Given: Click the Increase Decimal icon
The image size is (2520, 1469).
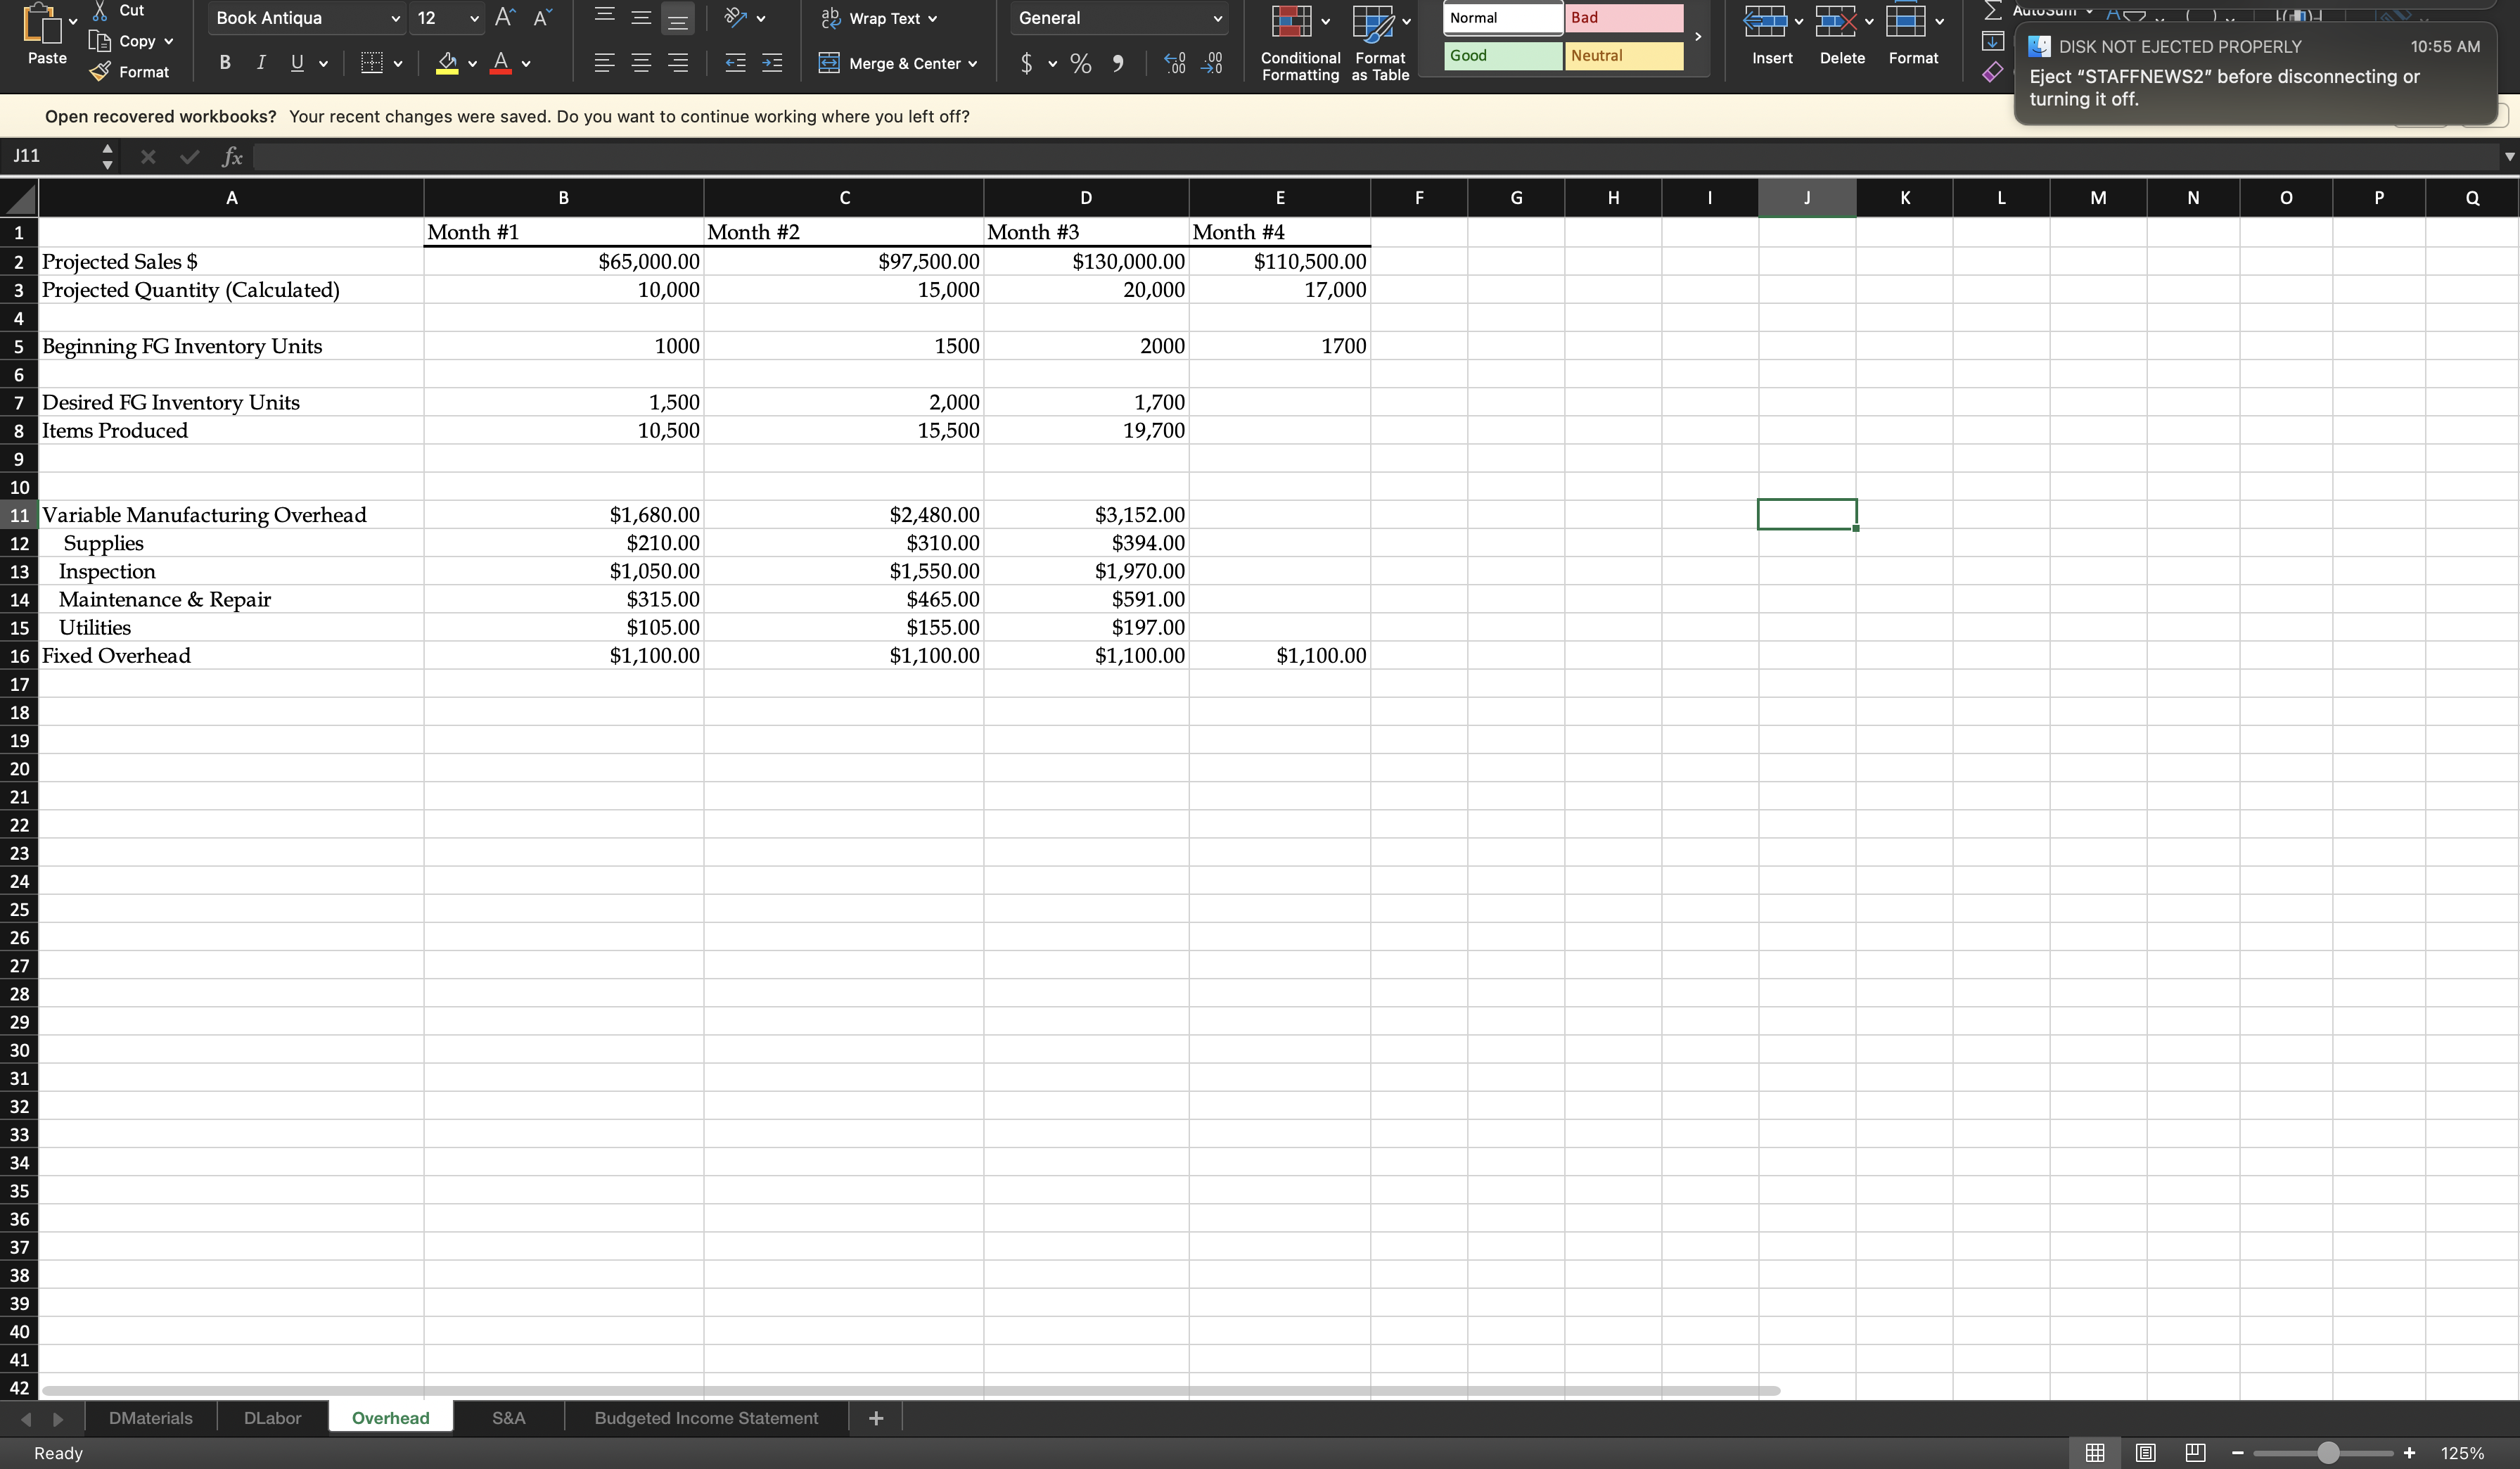Looking at the screenshot, I should 1175,63.
